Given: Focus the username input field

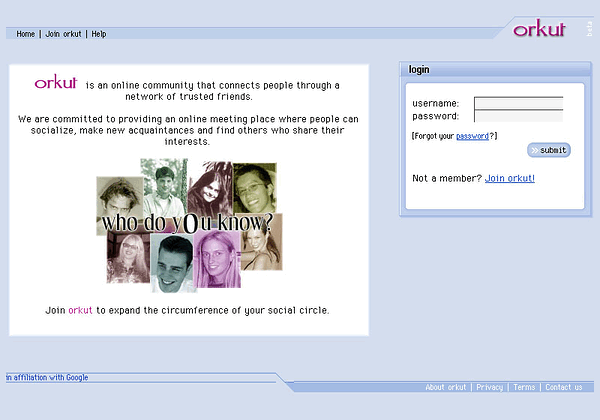Looking at the screenshot, I should 518,103.
